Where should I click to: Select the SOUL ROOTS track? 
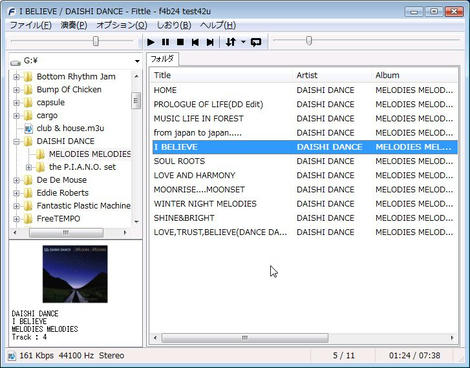point(305,161)
